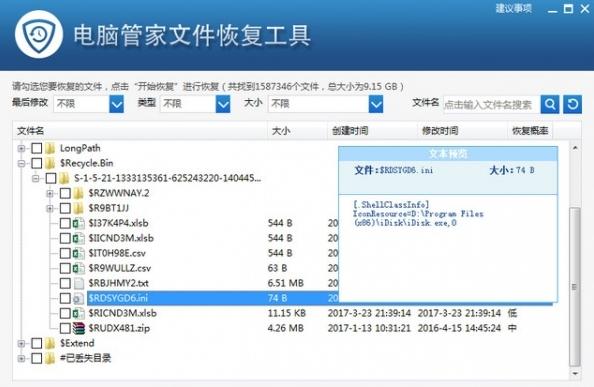Check the $Recycle.Bin checkbox
This screenshot has width=594, height=387.
(36, 163)
